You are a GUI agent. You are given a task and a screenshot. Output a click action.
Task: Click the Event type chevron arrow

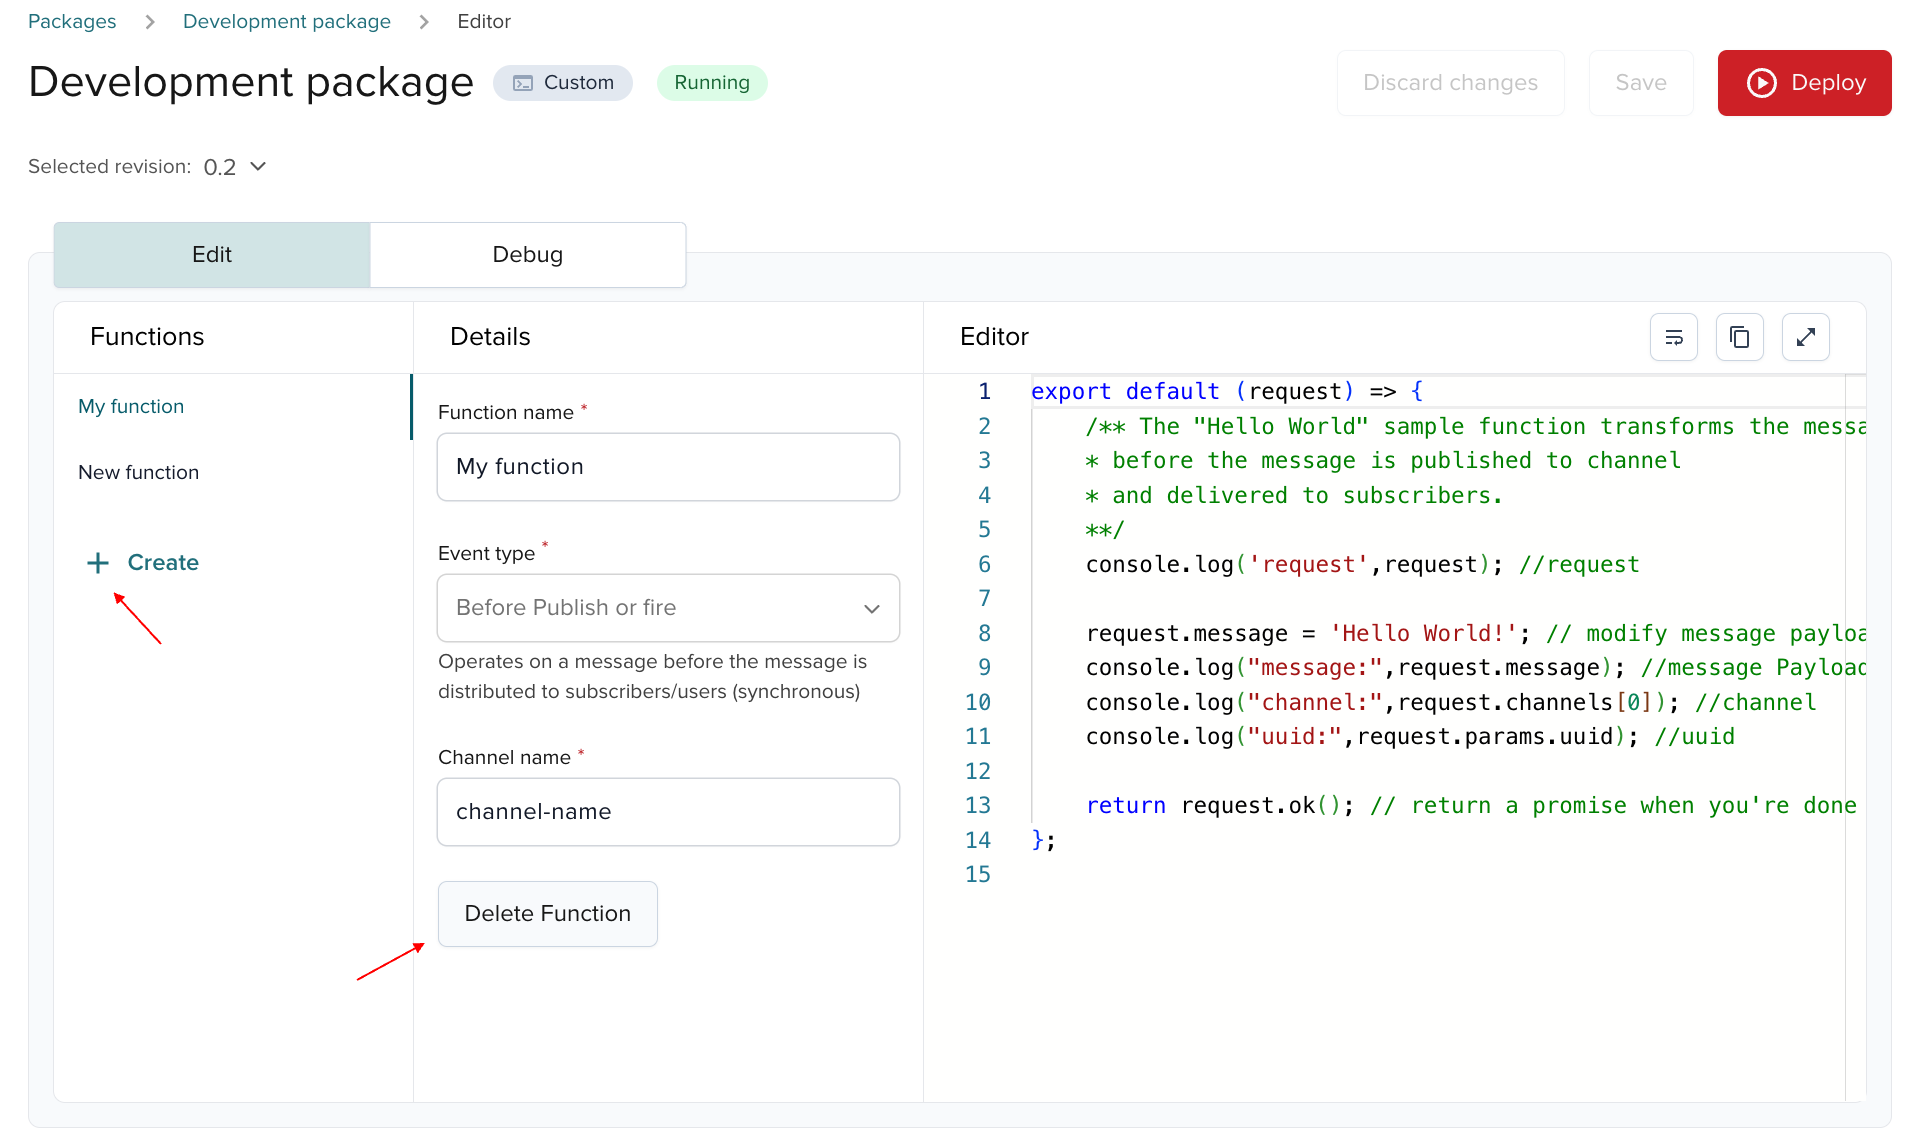pyautogui.click(x=872, y=608)
